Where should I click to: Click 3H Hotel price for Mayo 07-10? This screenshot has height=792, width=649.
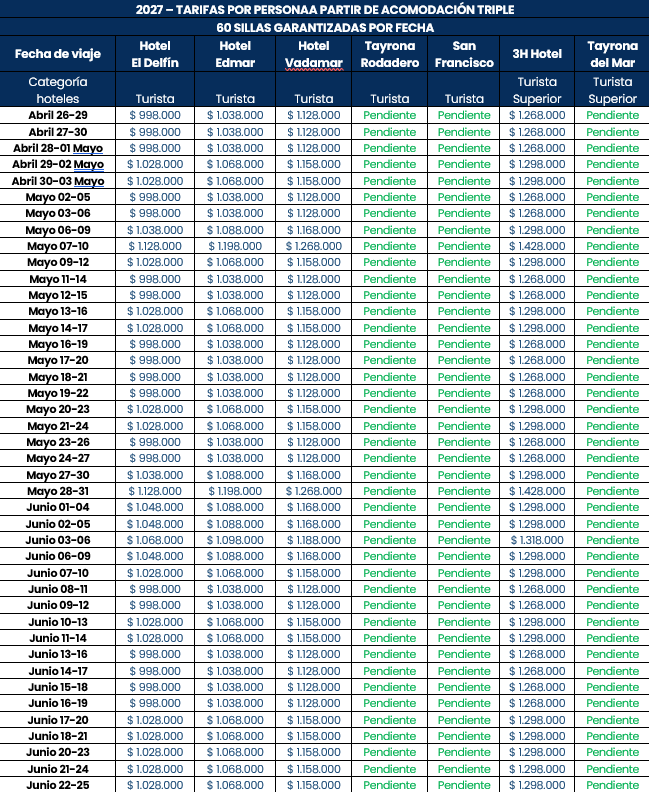point(537,246)
